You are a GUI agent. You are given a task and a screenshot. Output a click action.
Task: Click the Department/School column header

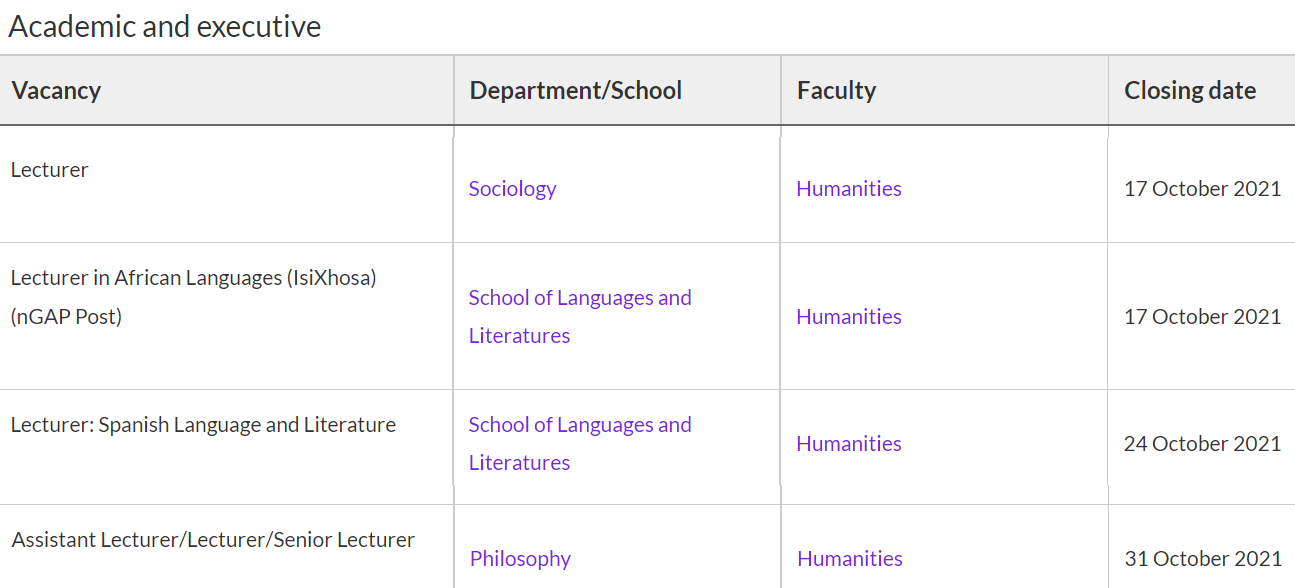tap(575, 90)
